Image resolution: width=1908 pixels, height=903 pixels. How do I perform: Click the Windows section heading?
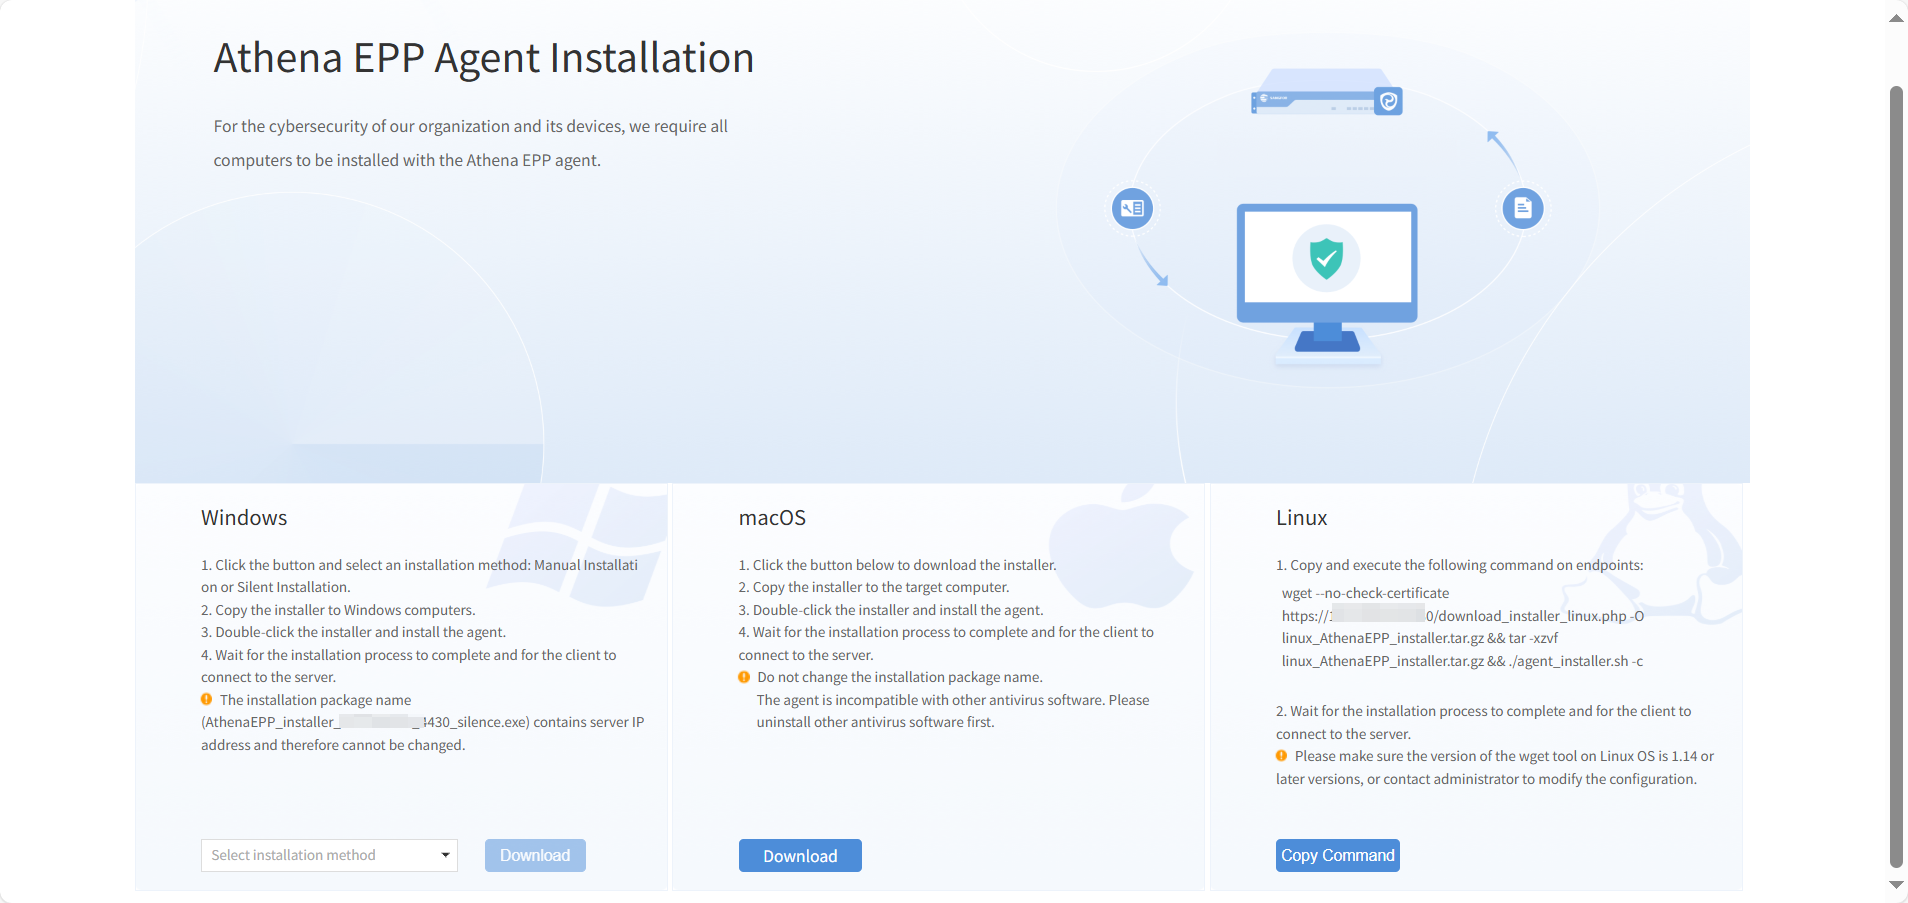click(x=244, y=518)
